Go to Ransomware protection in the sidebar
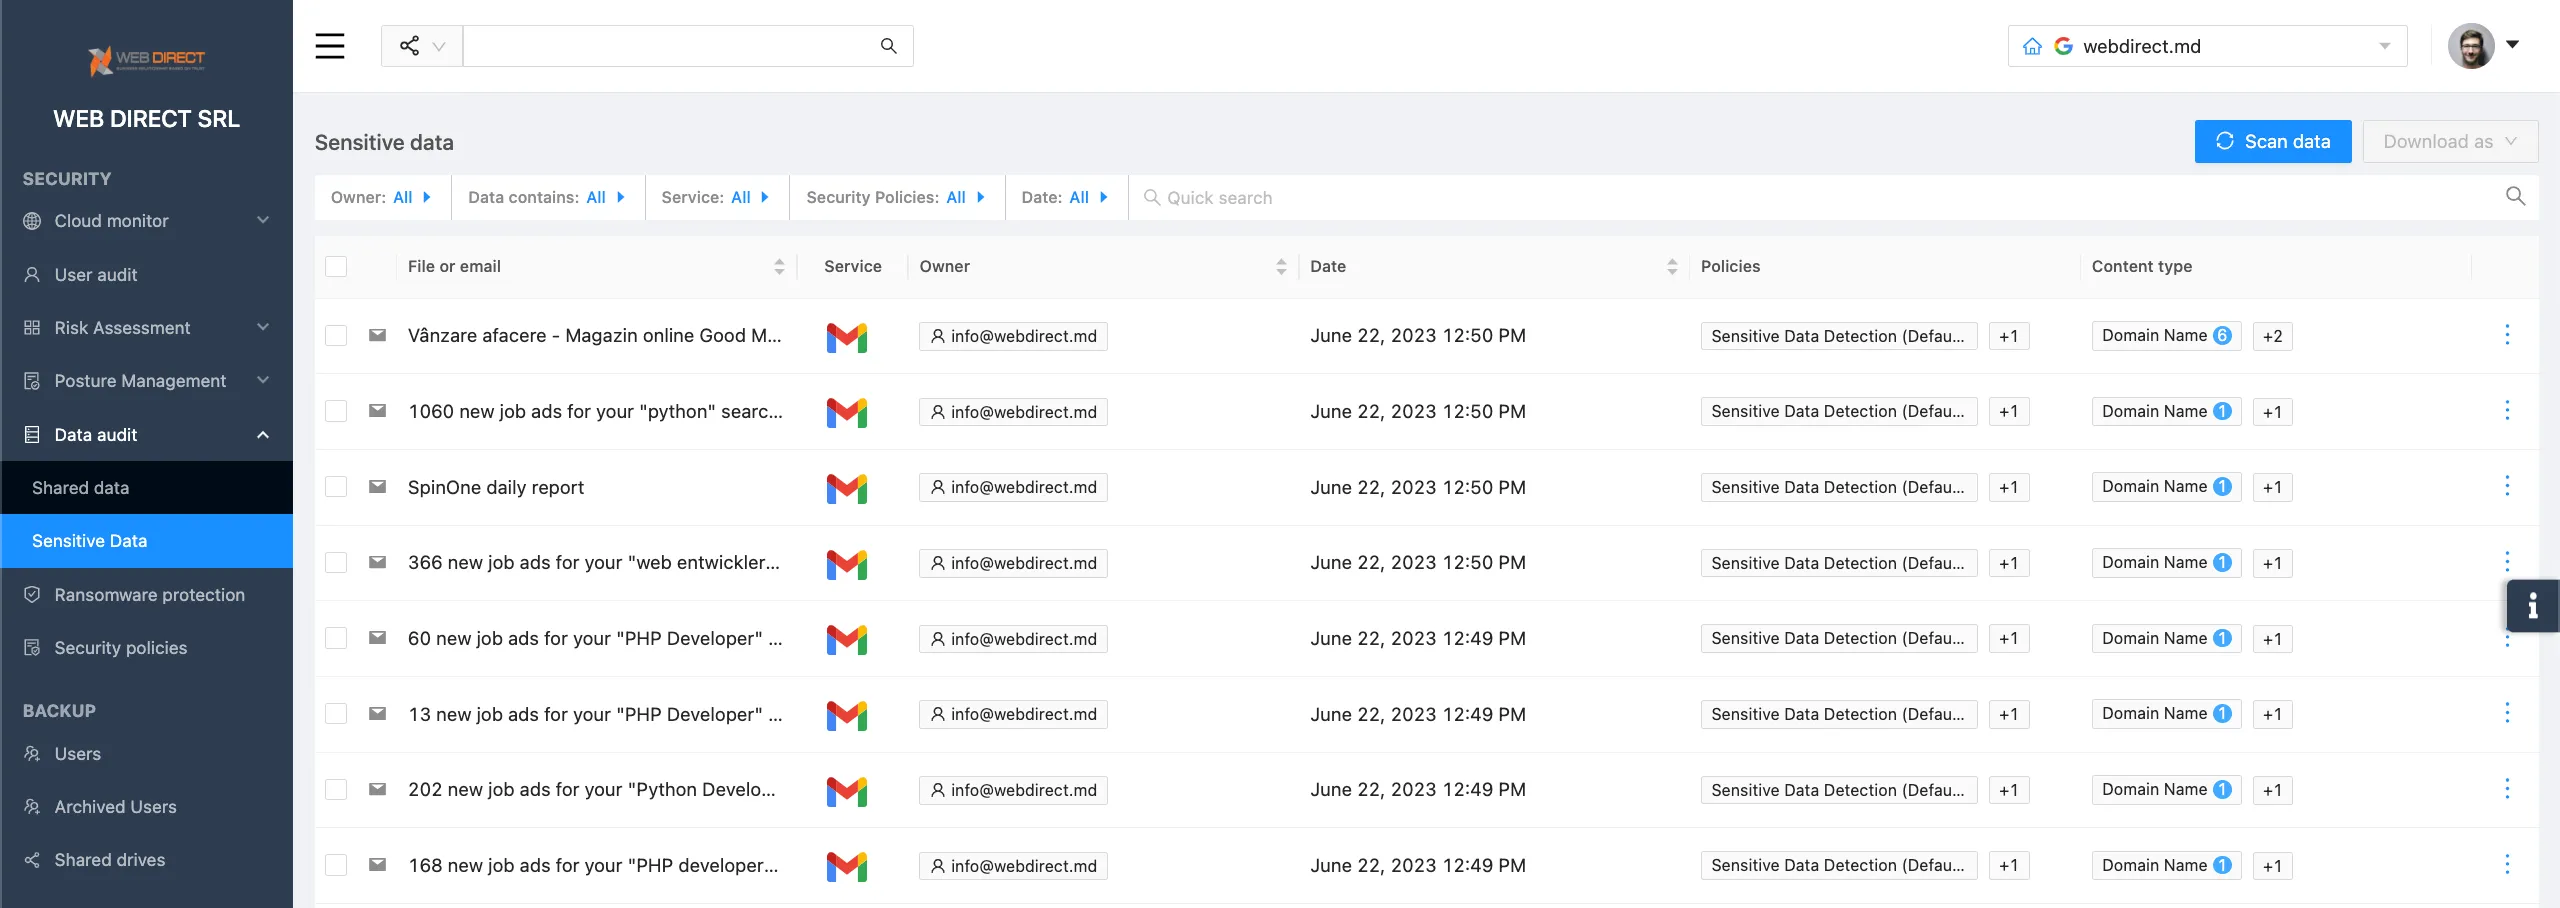This screenshot has height=908, width=2560. [x=149, y=595]
